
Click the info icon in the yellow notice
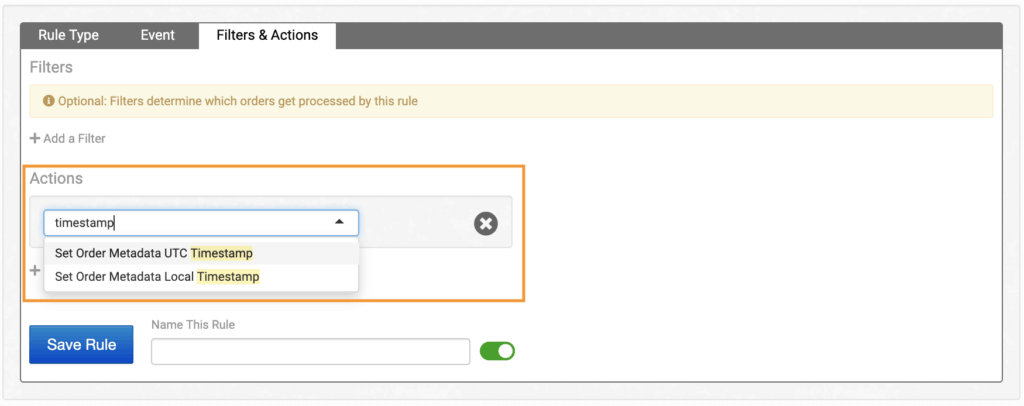(48, 101)
